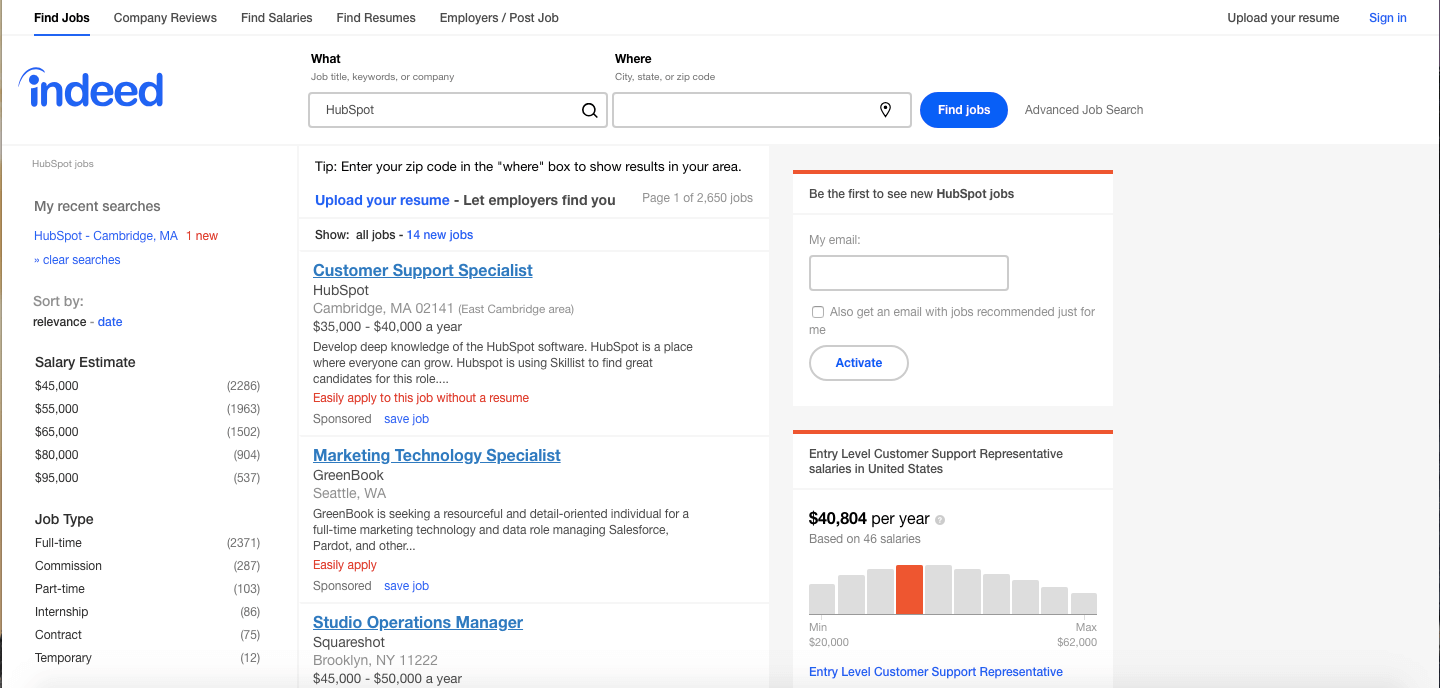Click the salary help question icon
Screen dimensions: 1440x688
point(940,520)
